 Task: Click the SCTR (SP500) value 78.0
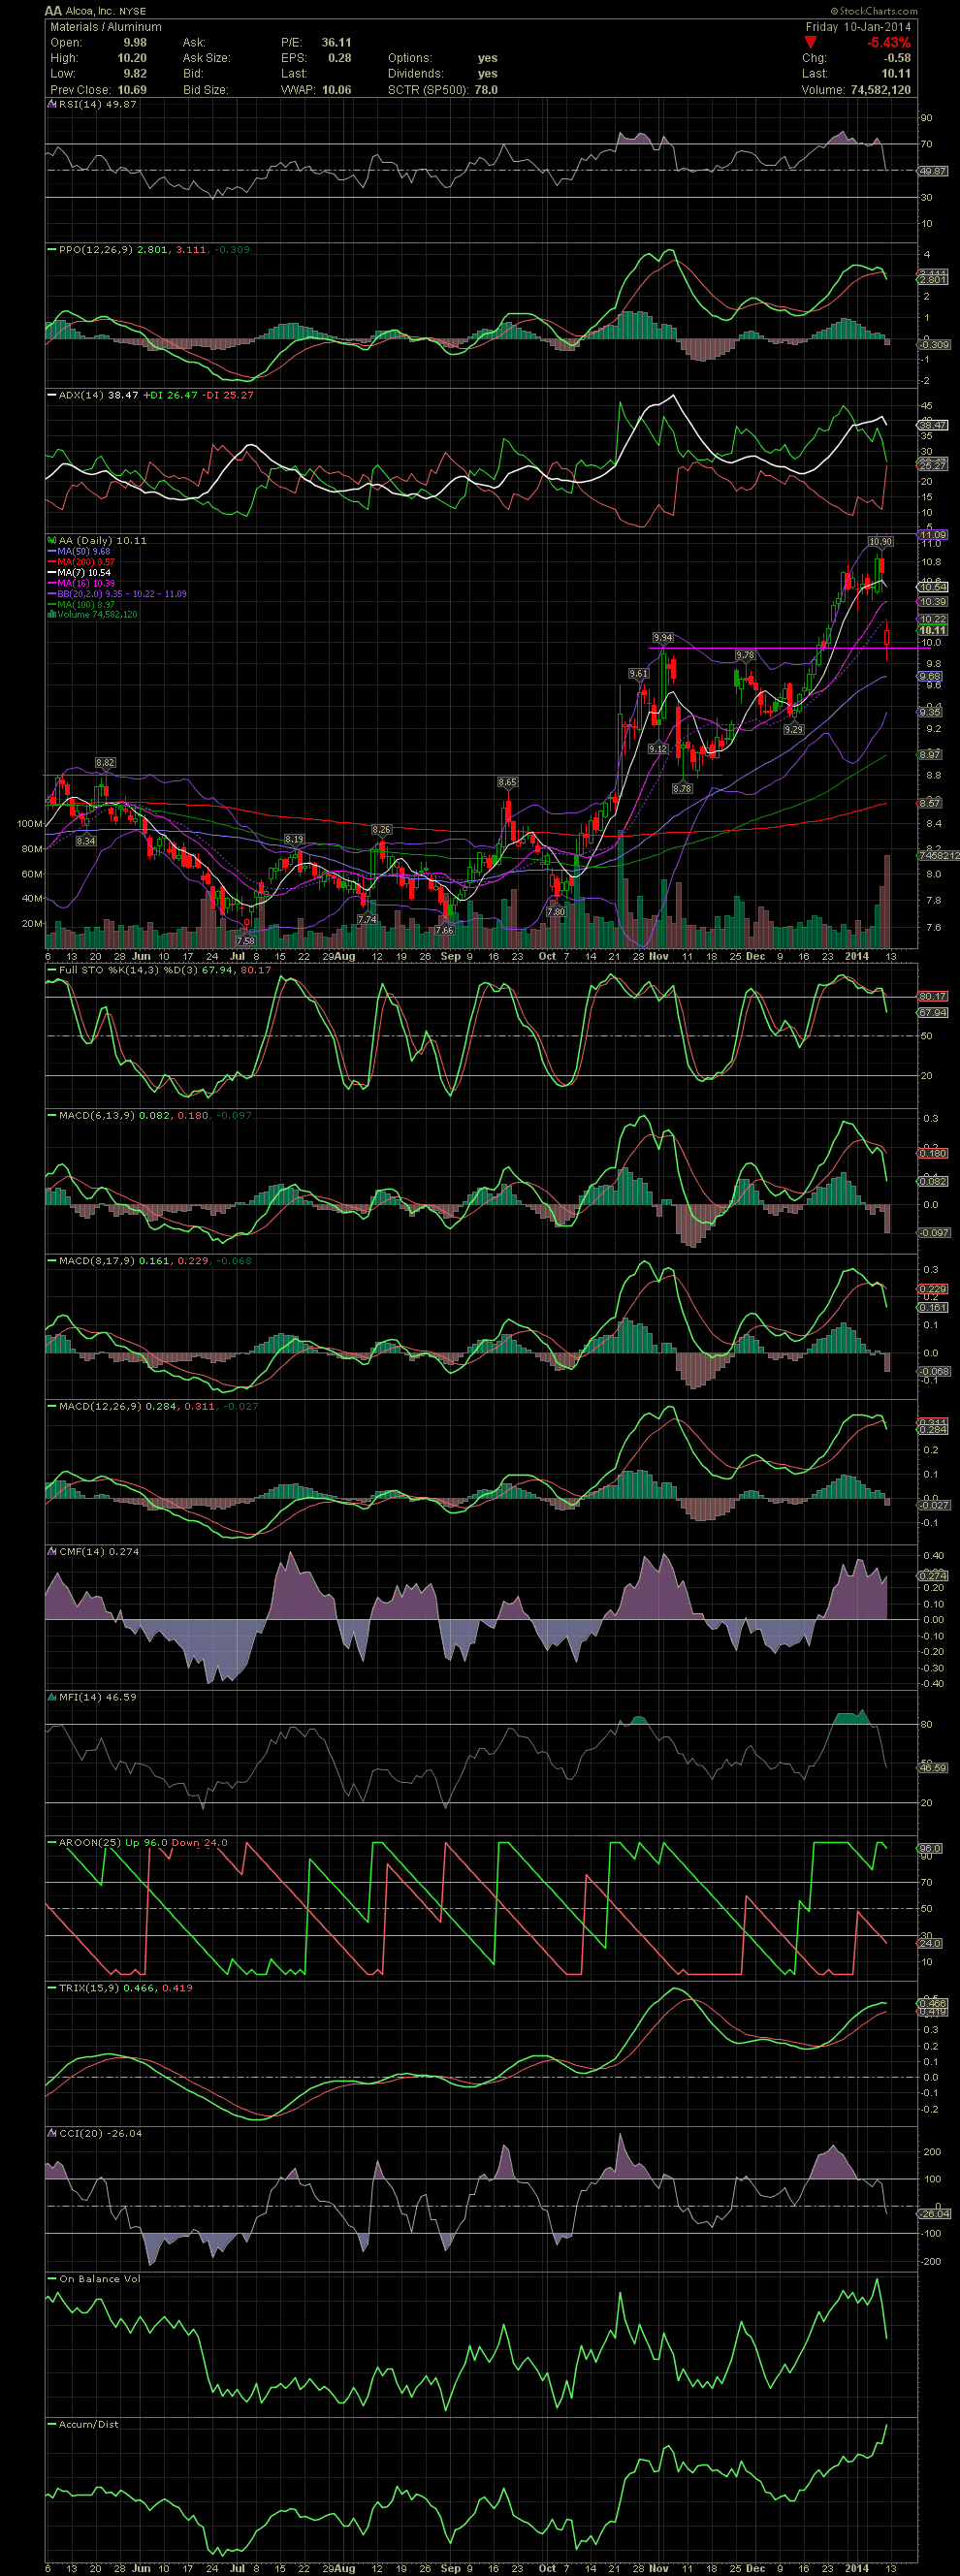[x=486, y=90]
